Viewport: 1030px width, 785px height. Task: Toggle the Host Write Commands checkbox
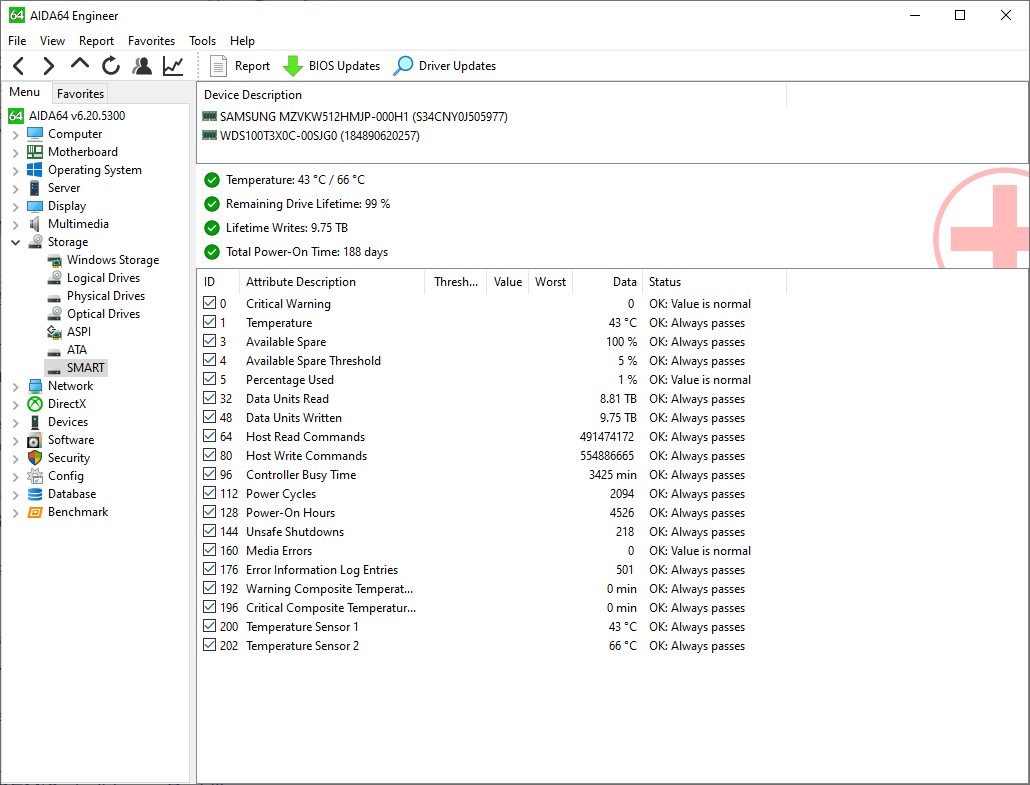click(x=210, y=455)
